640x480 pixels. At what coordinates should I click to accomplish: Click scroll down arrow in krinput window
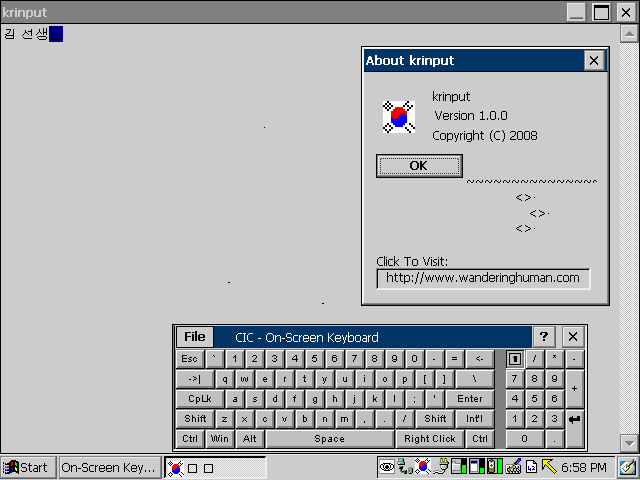(629, 442)
